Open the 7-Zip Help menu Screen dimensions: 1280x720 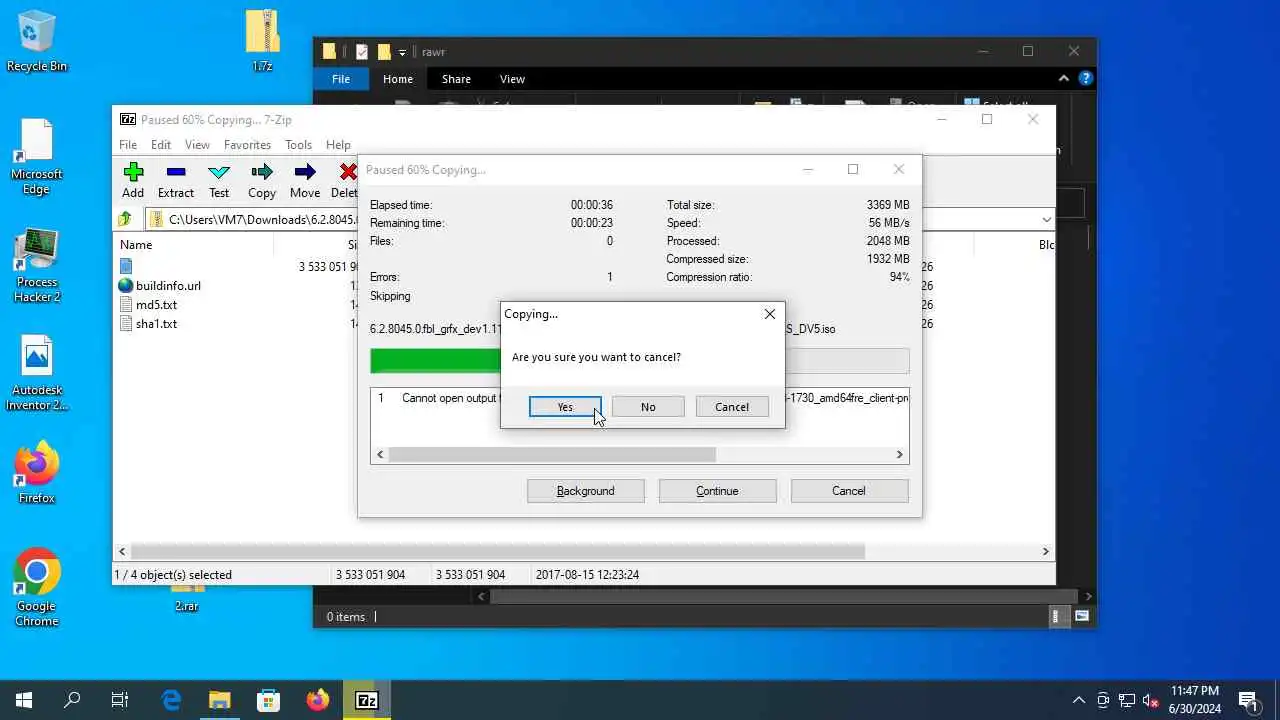(338, 145)
